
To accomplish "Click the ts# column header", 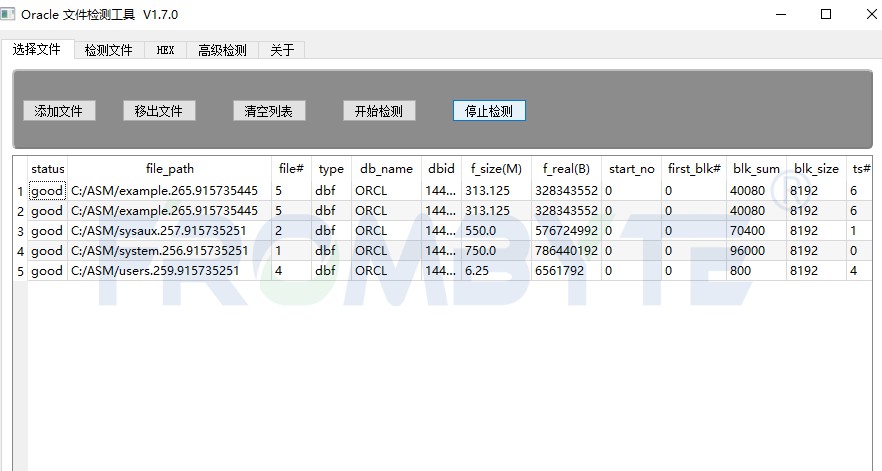I will [861, 169].
